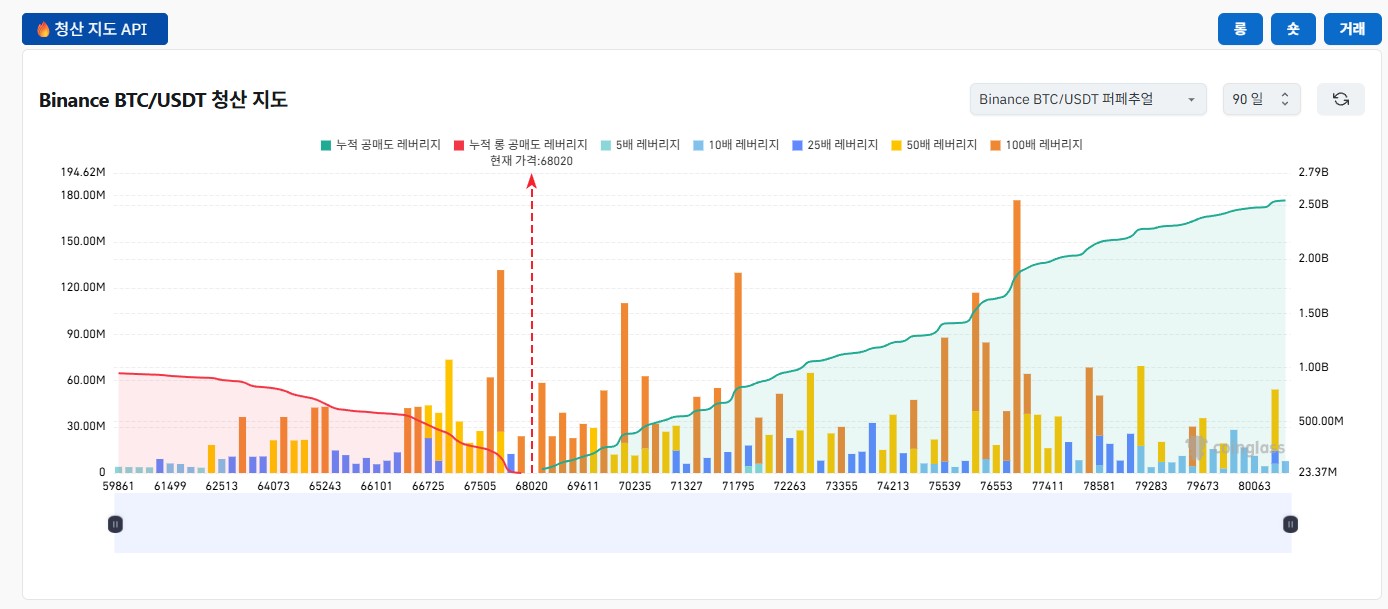The width and height of the screenshot is (1388, 609).
Task: Click the 80063 x-axis label
Action: [x=1255, y=486]
